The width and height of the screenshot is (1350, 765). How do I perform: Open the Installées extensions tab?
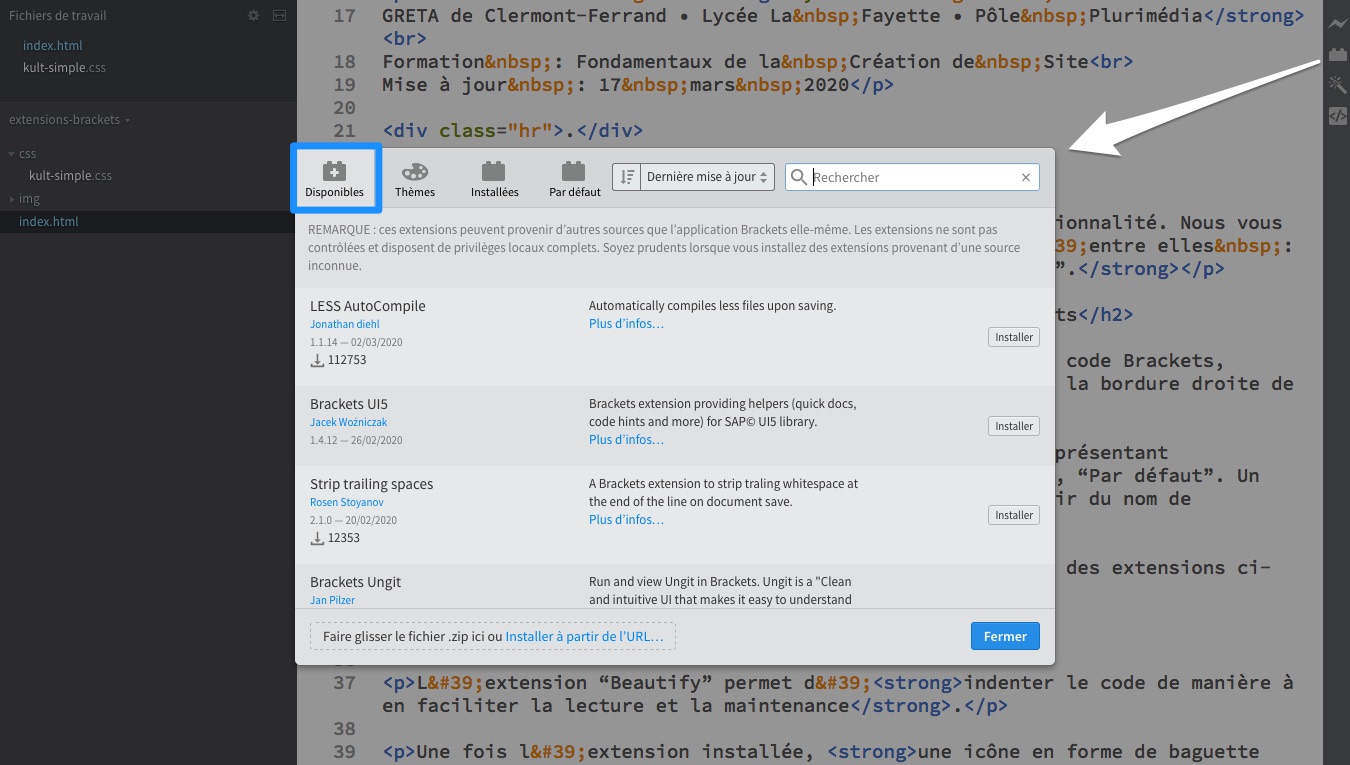[494, 179]
